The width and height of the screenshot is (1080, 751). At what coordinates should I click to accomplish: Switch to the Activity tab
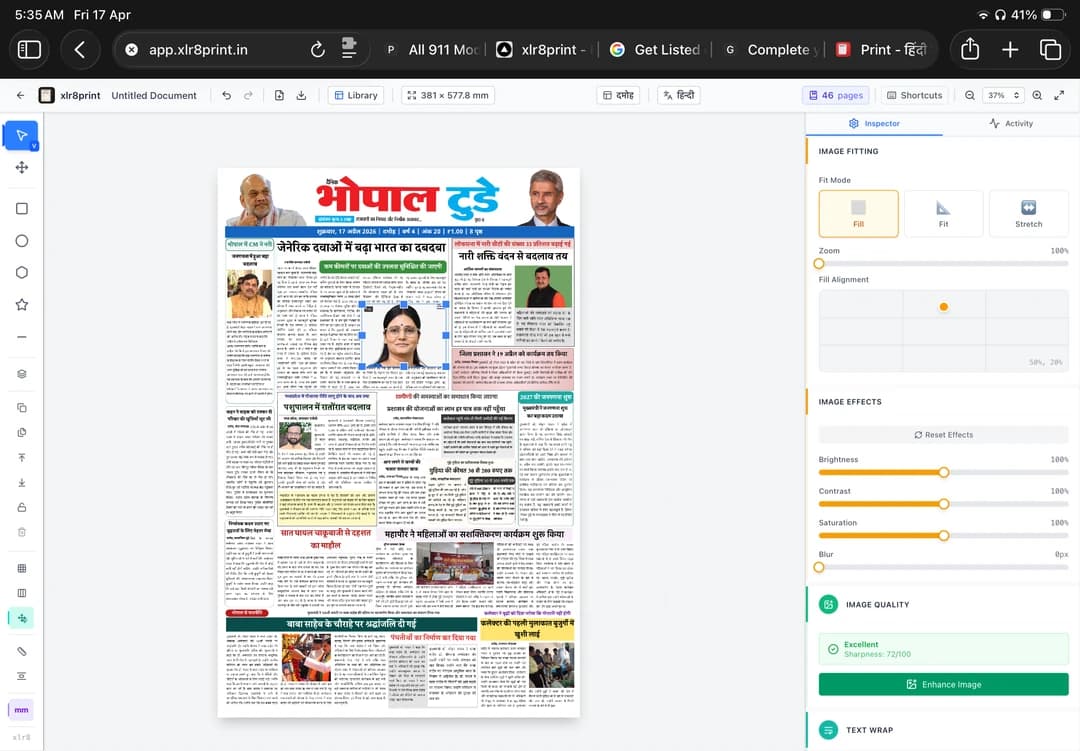(x=1012, y=123)
